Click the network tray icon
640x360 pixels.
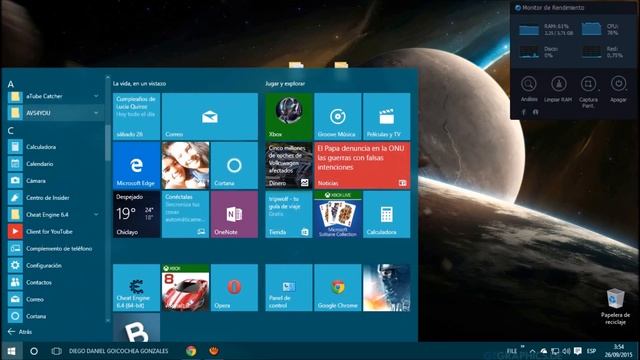(x=555, y=351)
